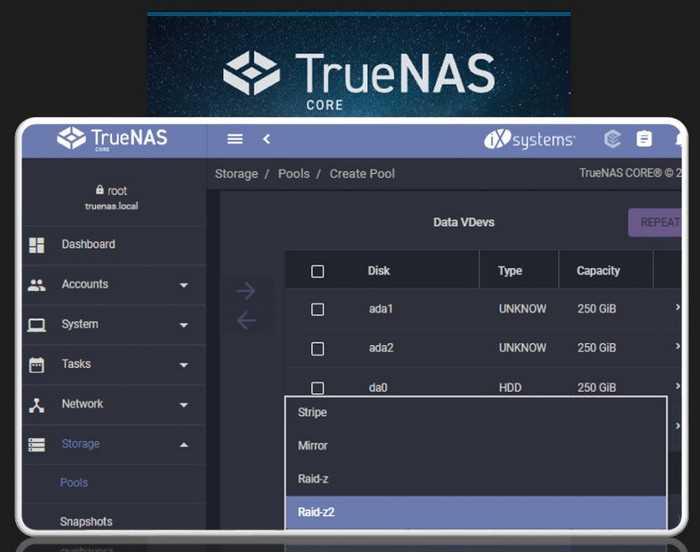This screenshot has height=552, width=700.
Task: Expand the Accounts menu arrow
Action: tap(183, 285)
